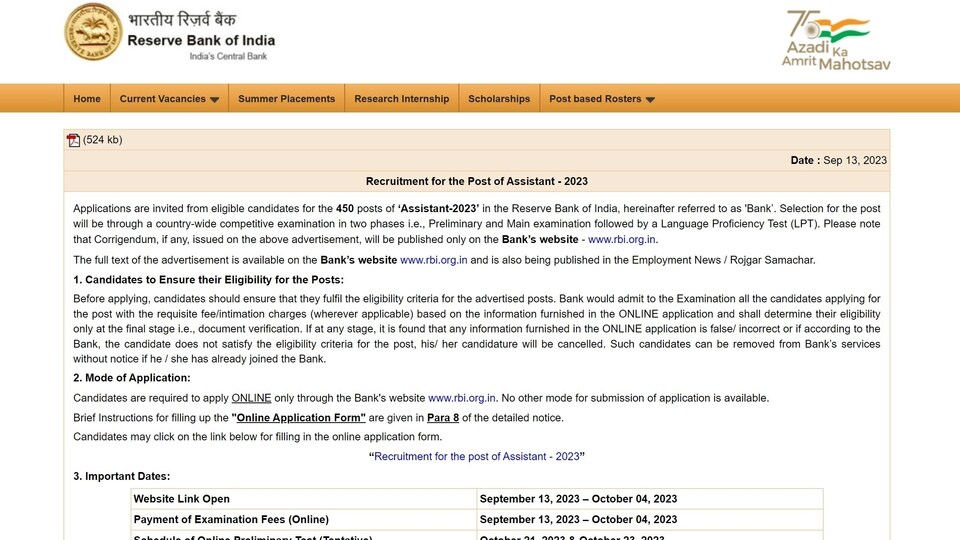960x540 pixels.
Task: Go to Summer Placements page
Action: click(287, 99)
